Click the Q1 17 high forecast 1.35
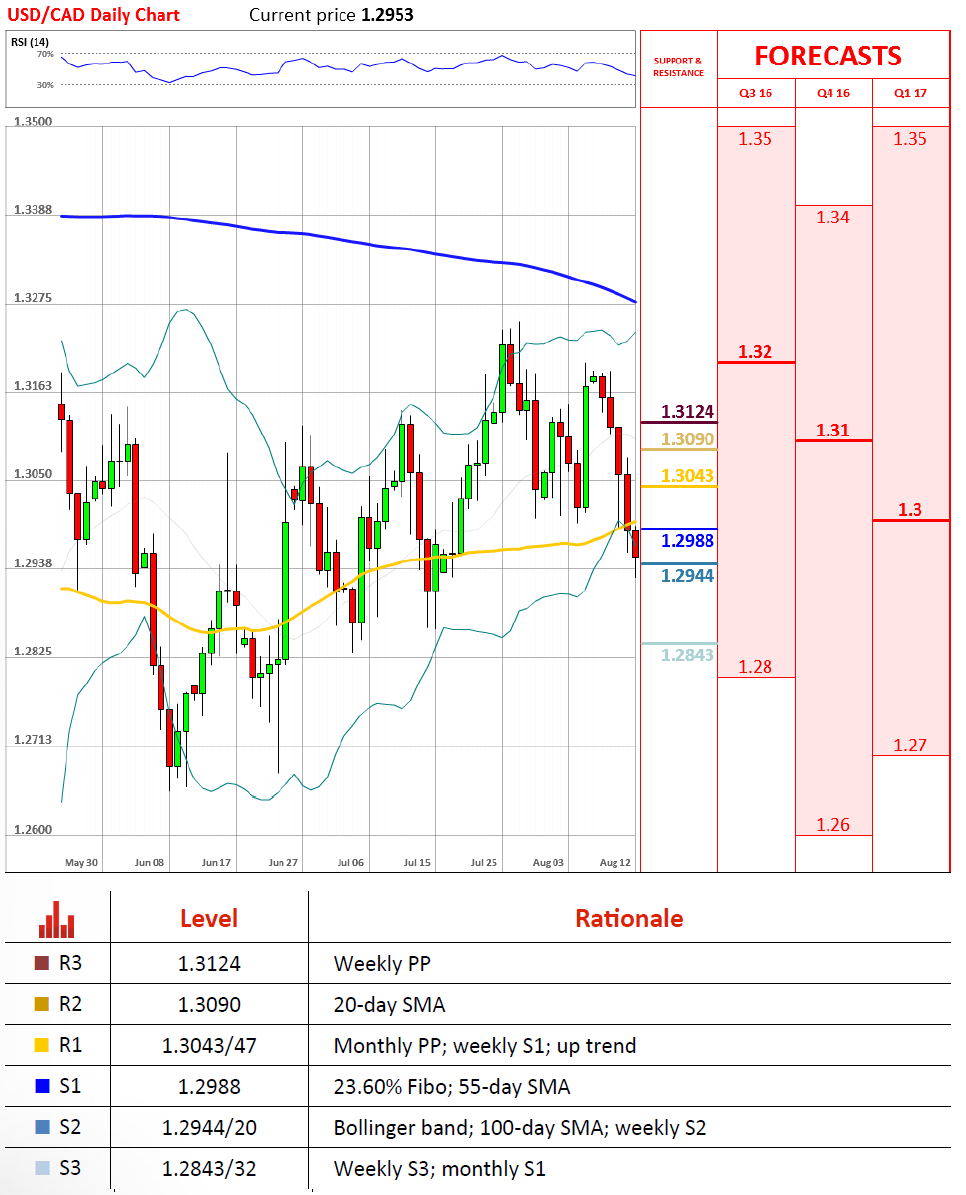Screen dimensions: 966x1195 [x=910, y=139]
